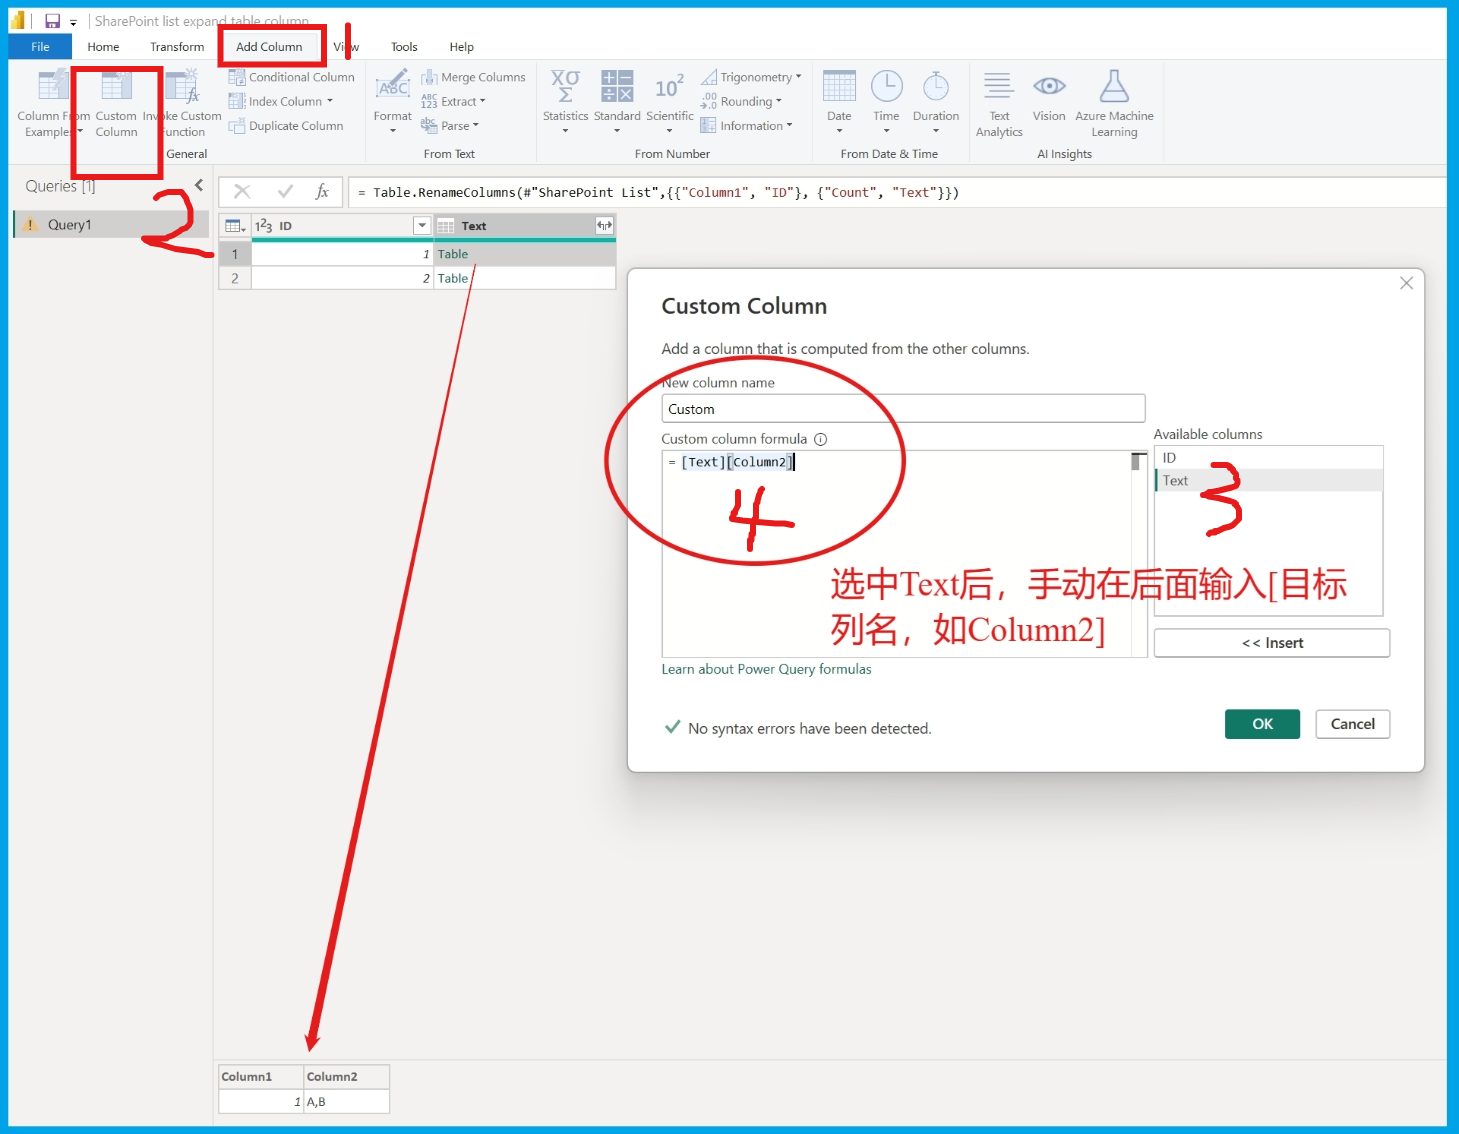Click the Duration clock icon

point(935,88)
